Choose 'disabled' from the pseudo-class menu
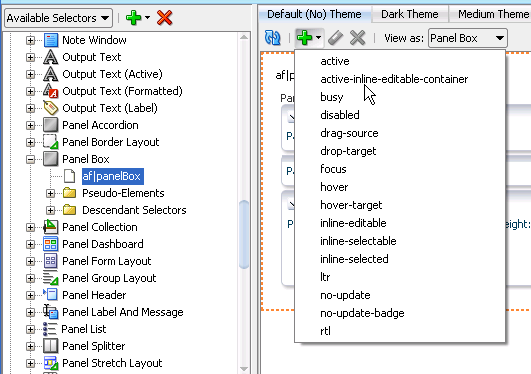This screenshot has width=531, height=374. click(400, 115)
